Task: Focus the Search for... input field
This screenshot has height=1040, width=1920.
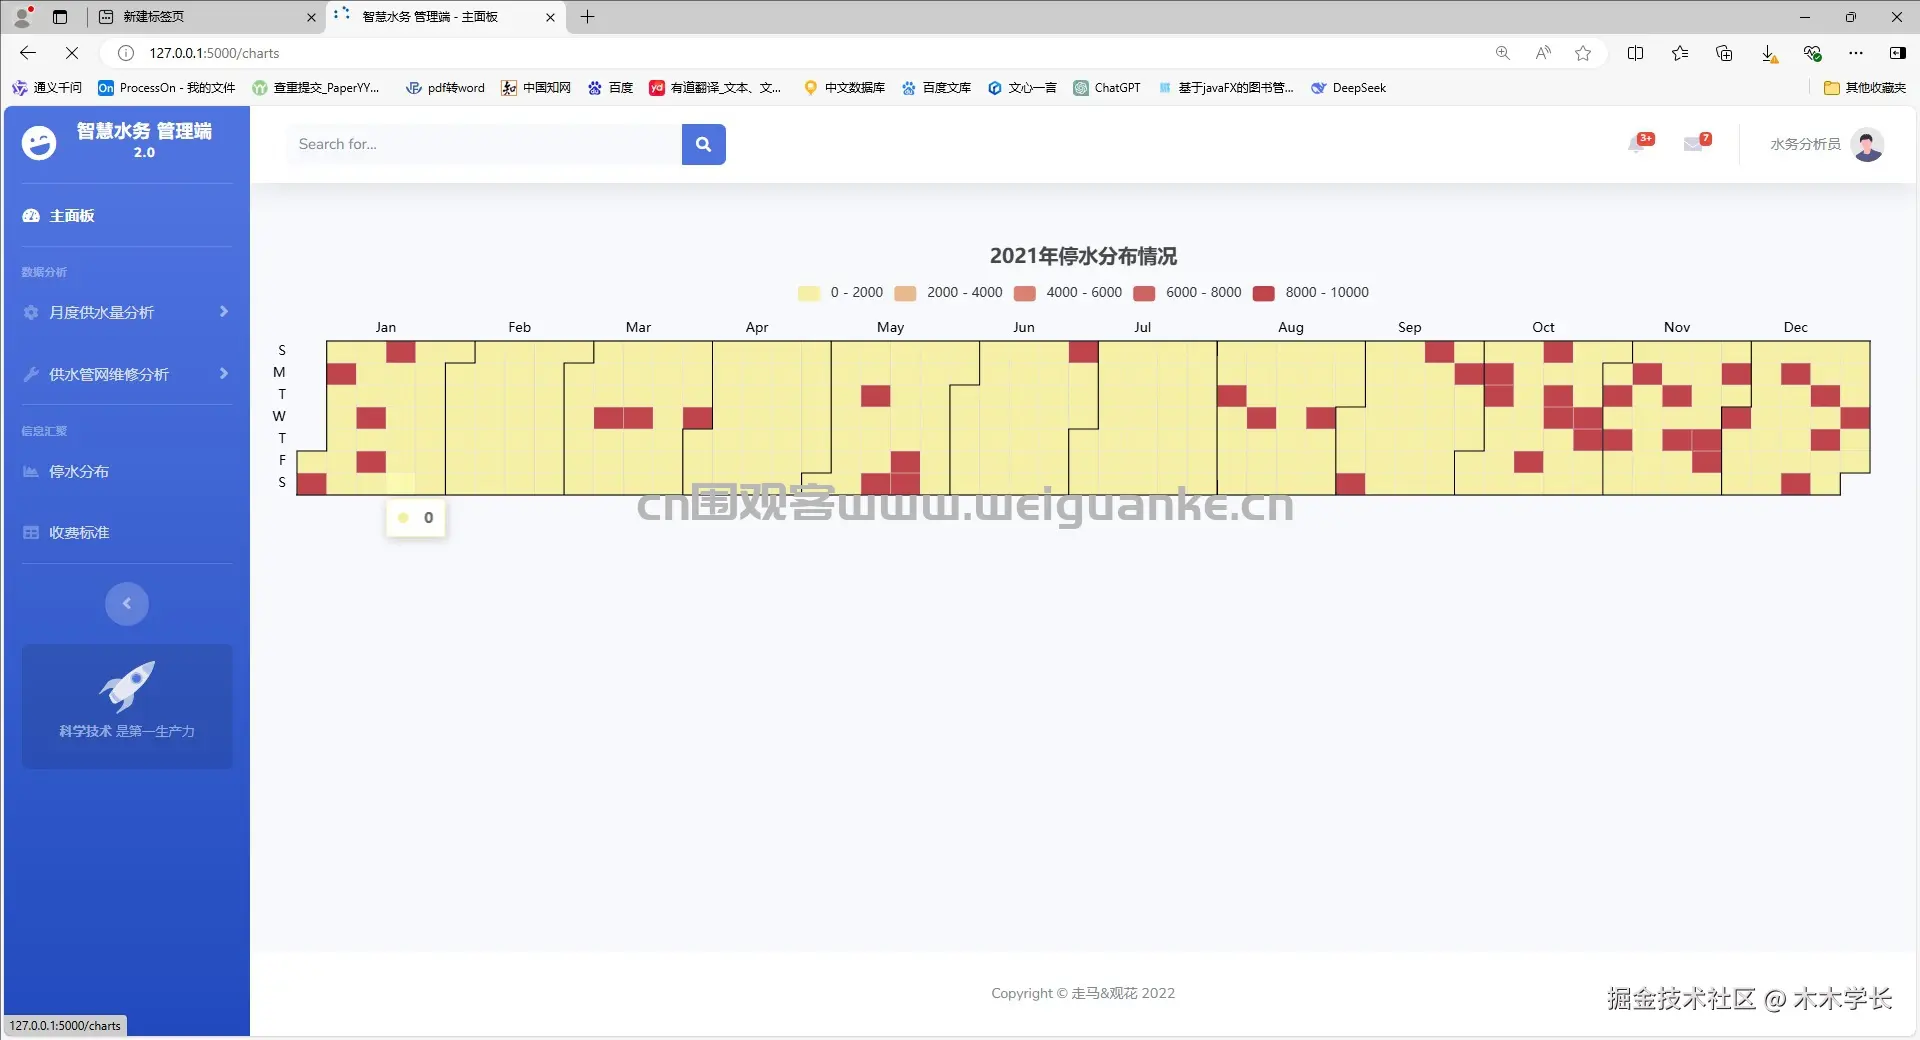Action: tap(484, 144)
